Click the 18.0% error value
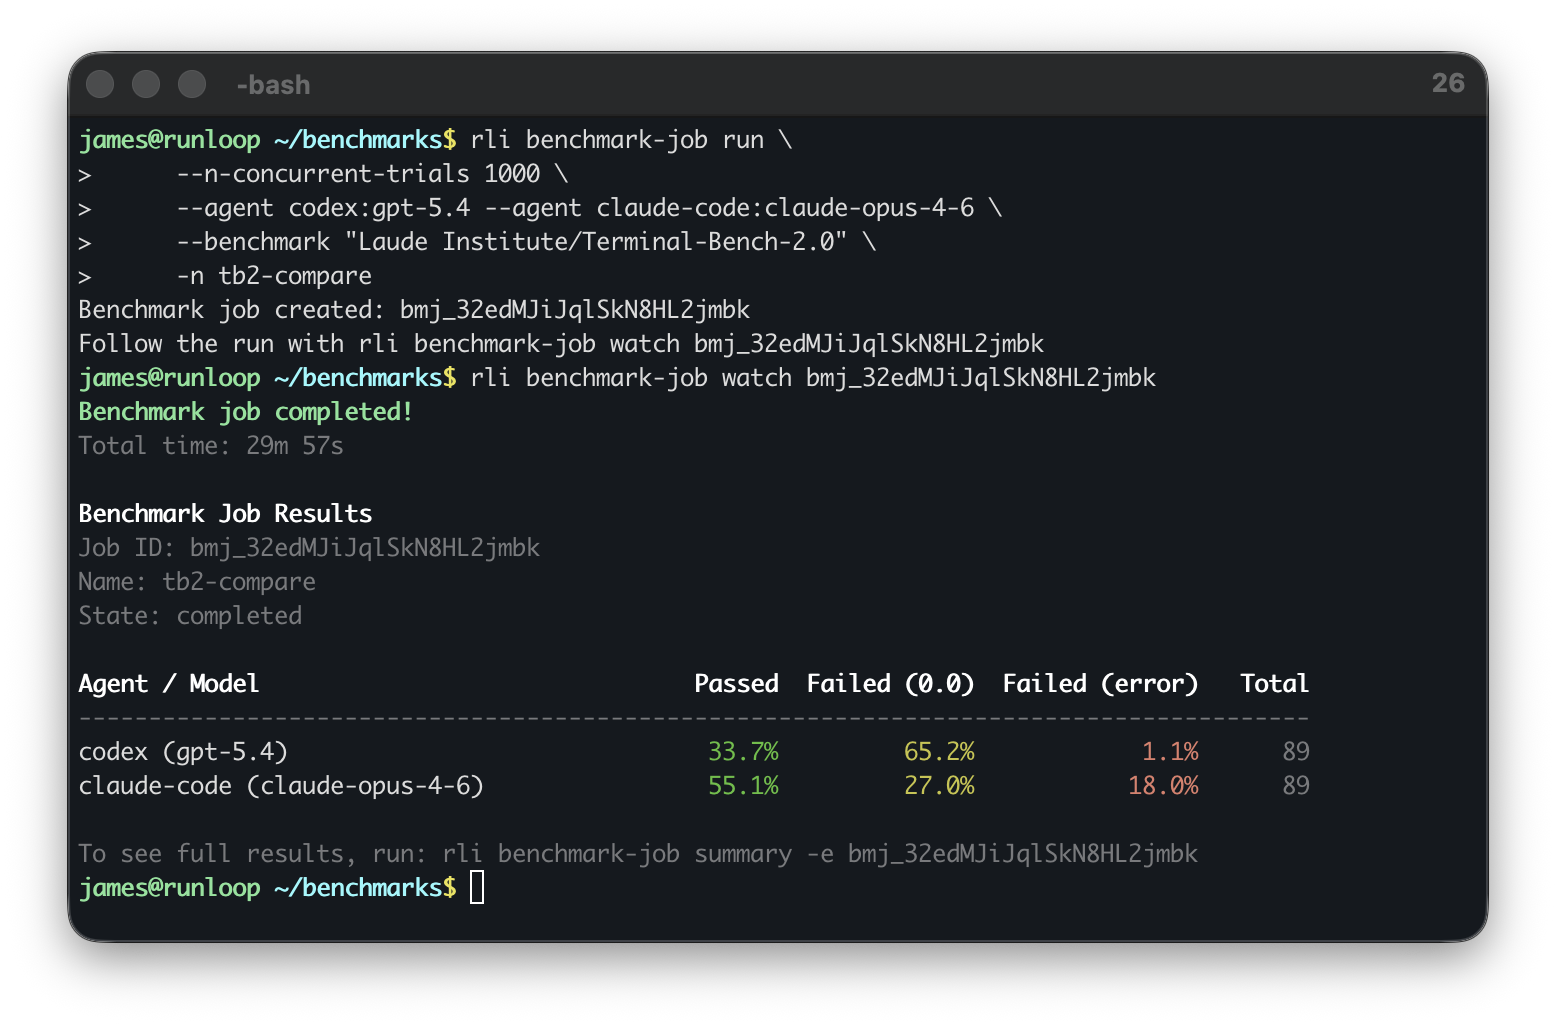The width and height of the screenshot is (1556, 1026). click(1163, 786)
